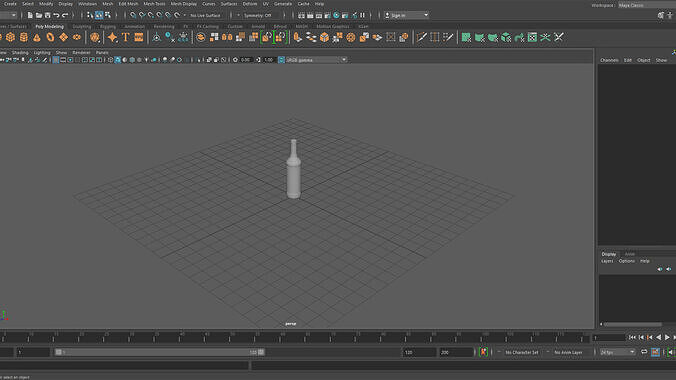676x380 pixels.
Task: Click the SVG tool icon
Action: tap(139, 38)
